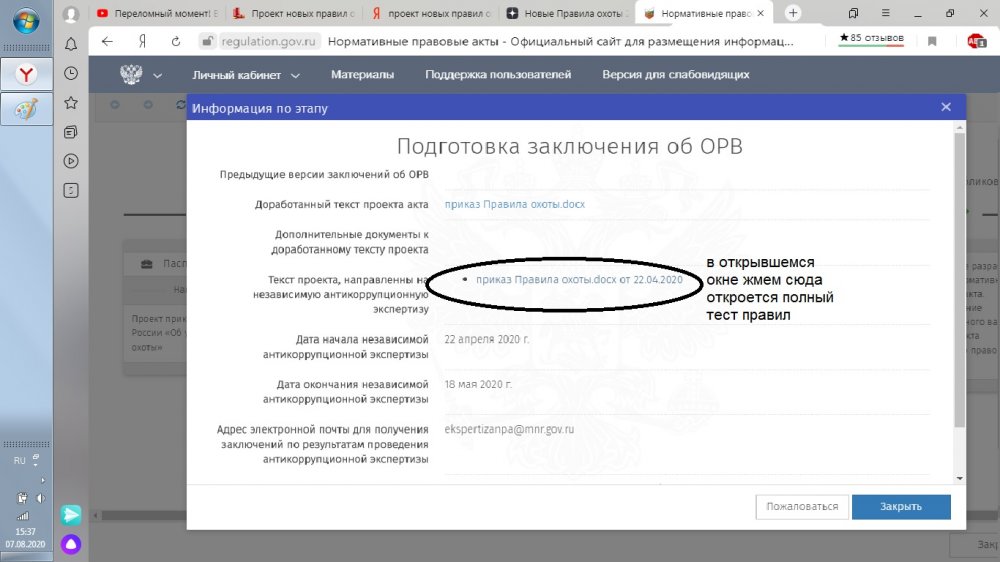The image size is (1000, 562).
Task: Open the Материалы menu item
Action: [362, 75]
